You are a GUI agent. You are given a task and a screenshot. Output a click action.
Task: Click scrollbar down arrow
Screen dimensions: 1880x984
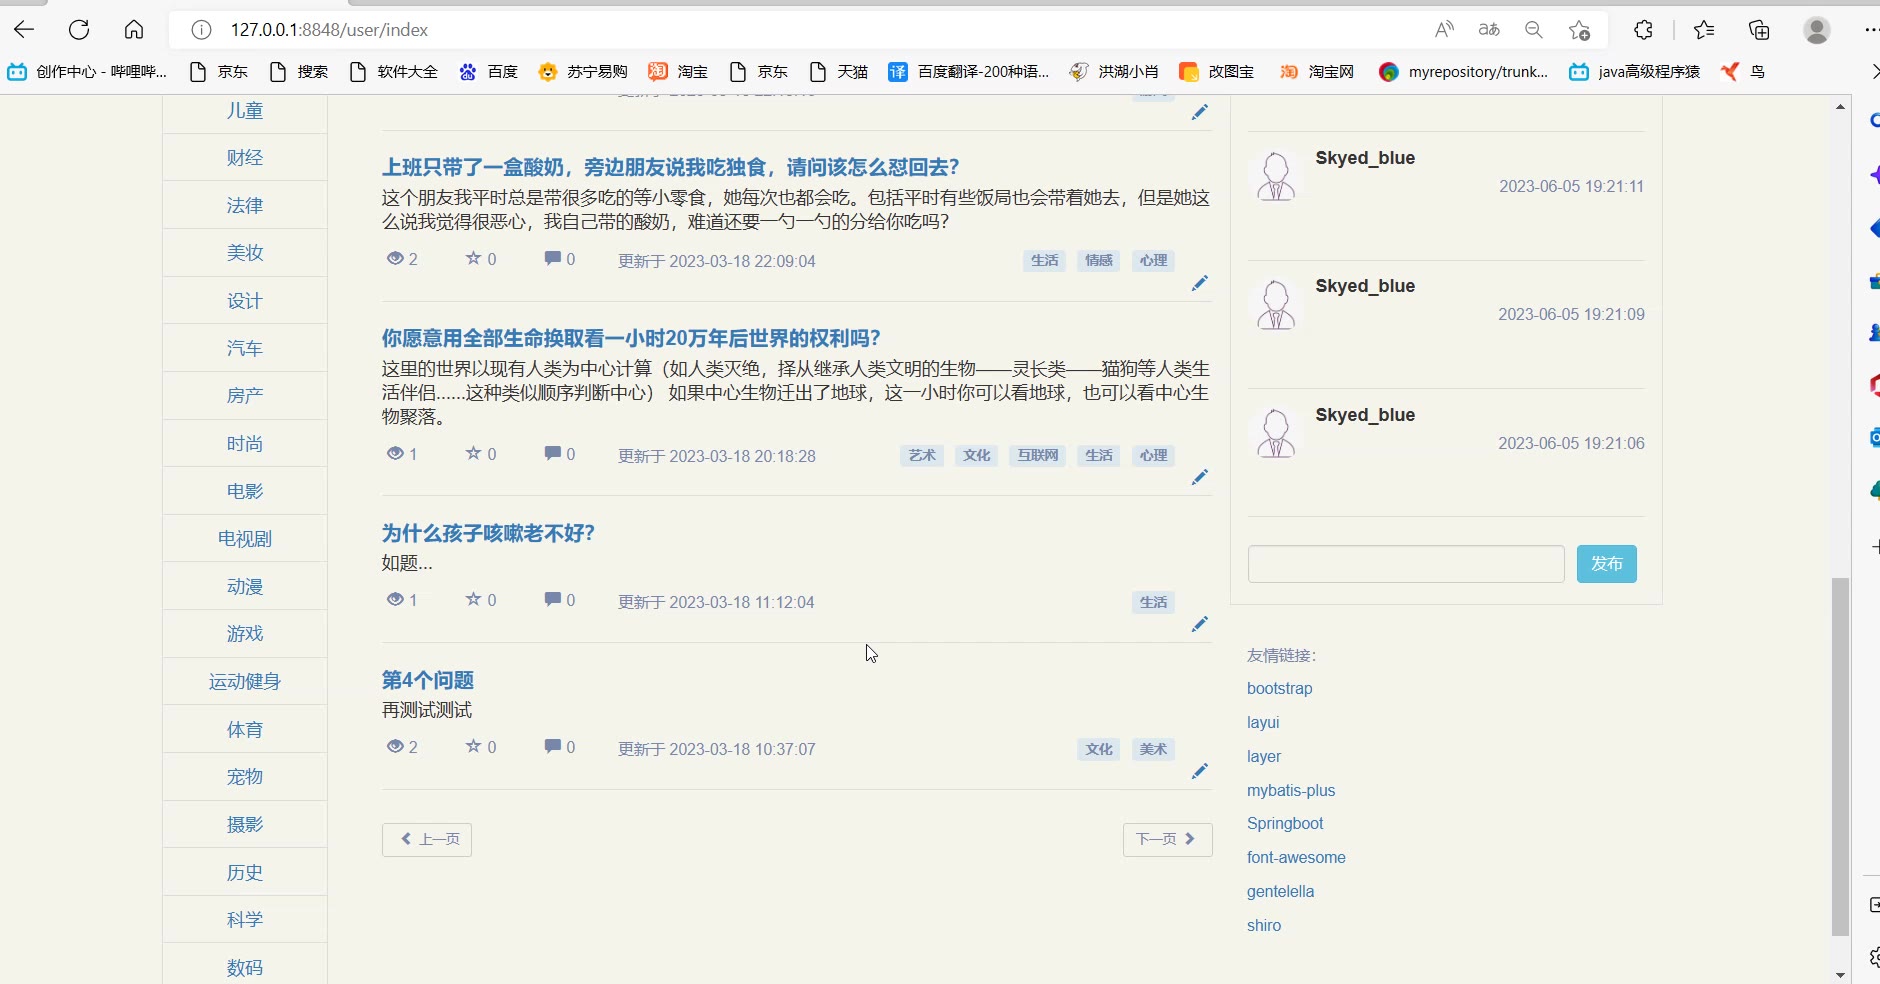click(1840, 974)
